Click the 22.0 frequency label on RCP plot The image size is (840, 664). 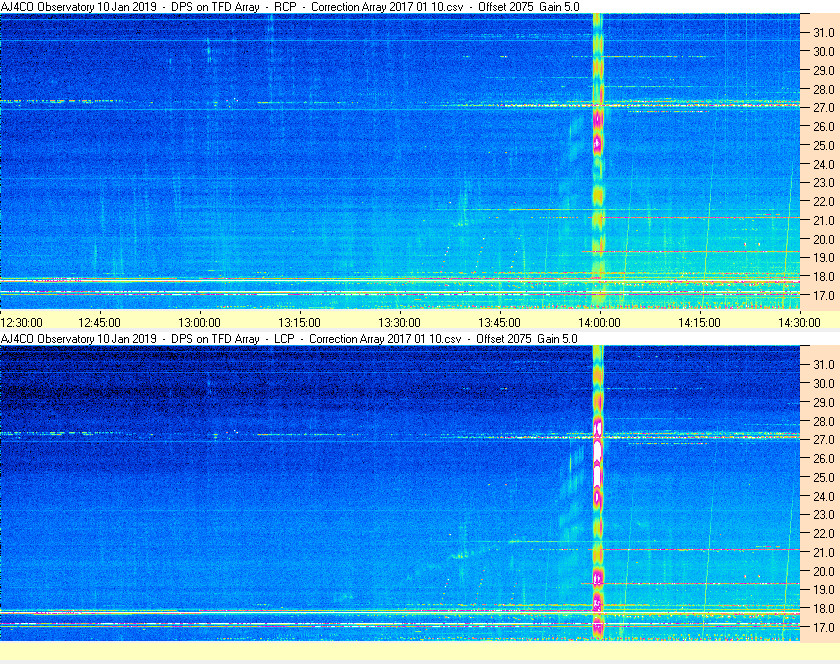pos(824,202)
